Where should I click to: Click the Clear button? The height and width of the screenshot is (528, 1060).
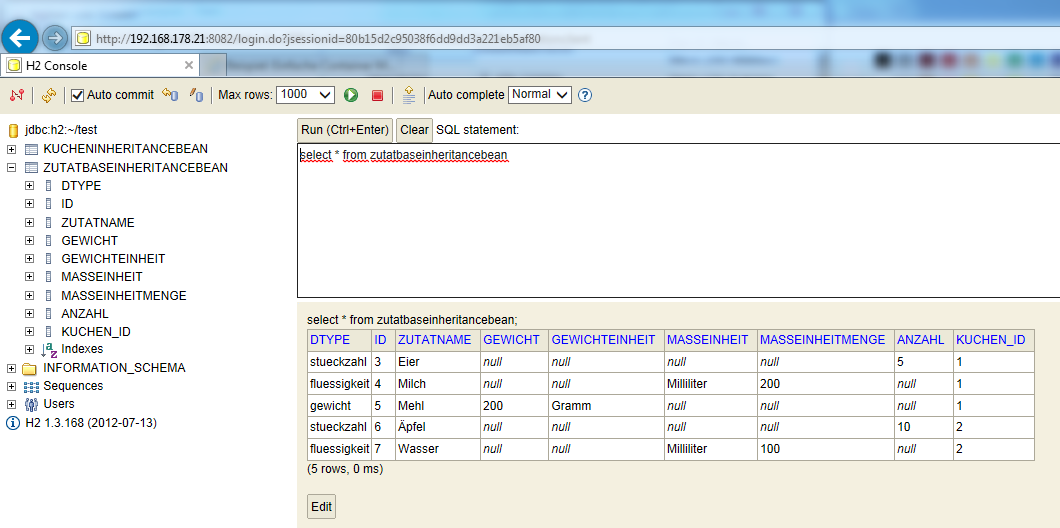(414, 130)
